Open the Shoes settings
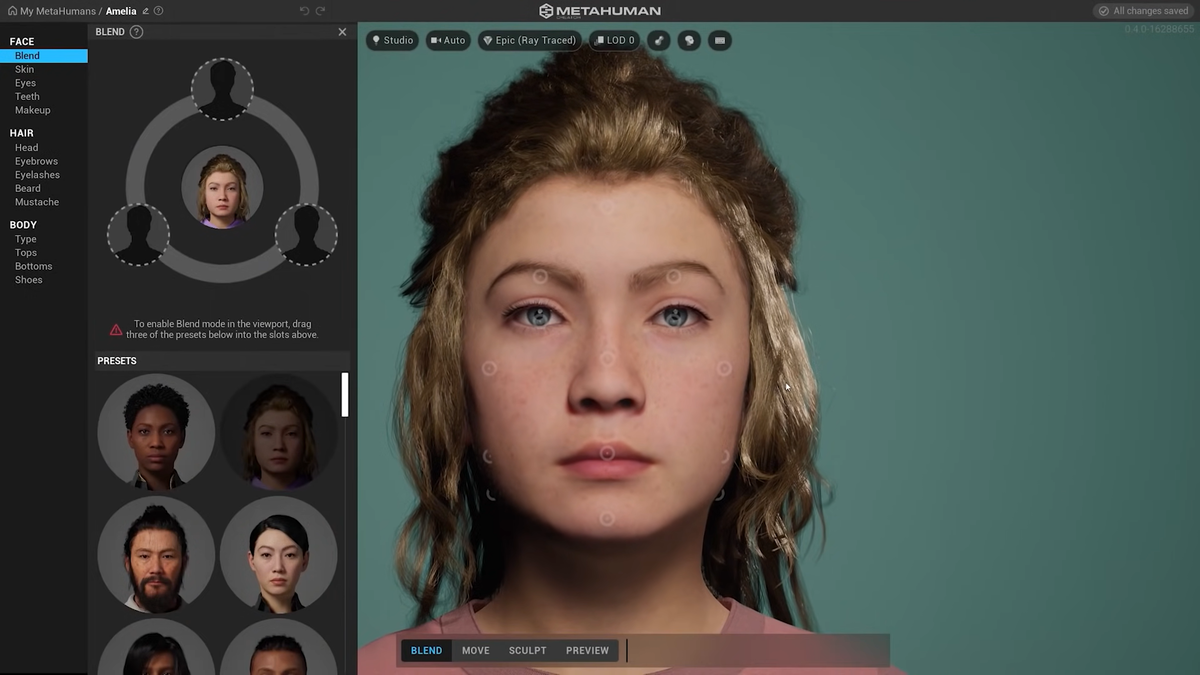Screen dimensions: 1200x675 pos(28,280)
